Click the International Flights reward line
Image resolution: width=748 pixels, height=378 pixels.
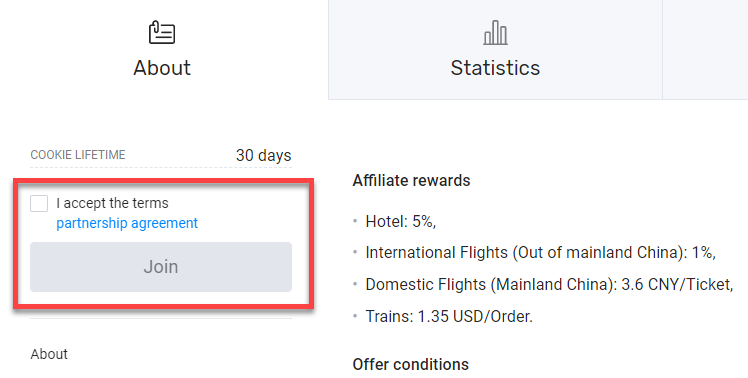(540, 252)
